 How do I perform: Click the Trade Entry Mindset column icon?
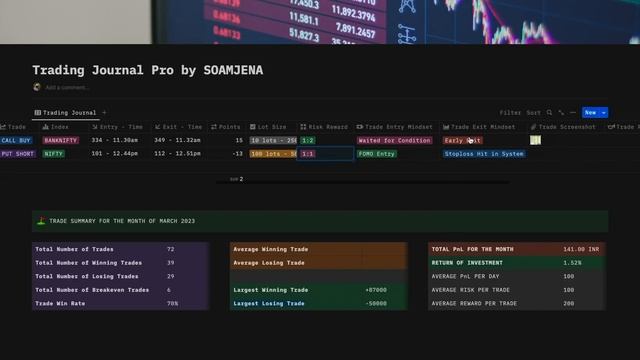point(360,127)
